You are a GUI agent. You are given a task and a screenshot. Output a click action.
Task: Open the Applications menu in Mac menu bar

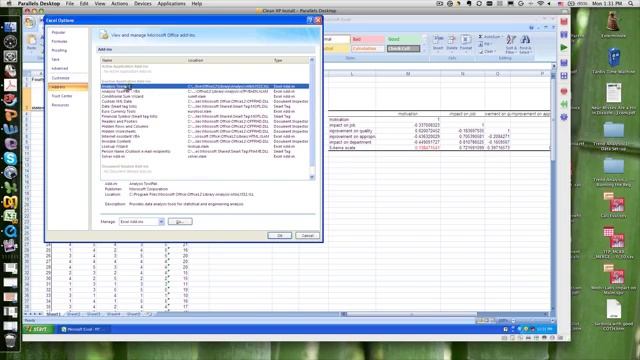171,3
